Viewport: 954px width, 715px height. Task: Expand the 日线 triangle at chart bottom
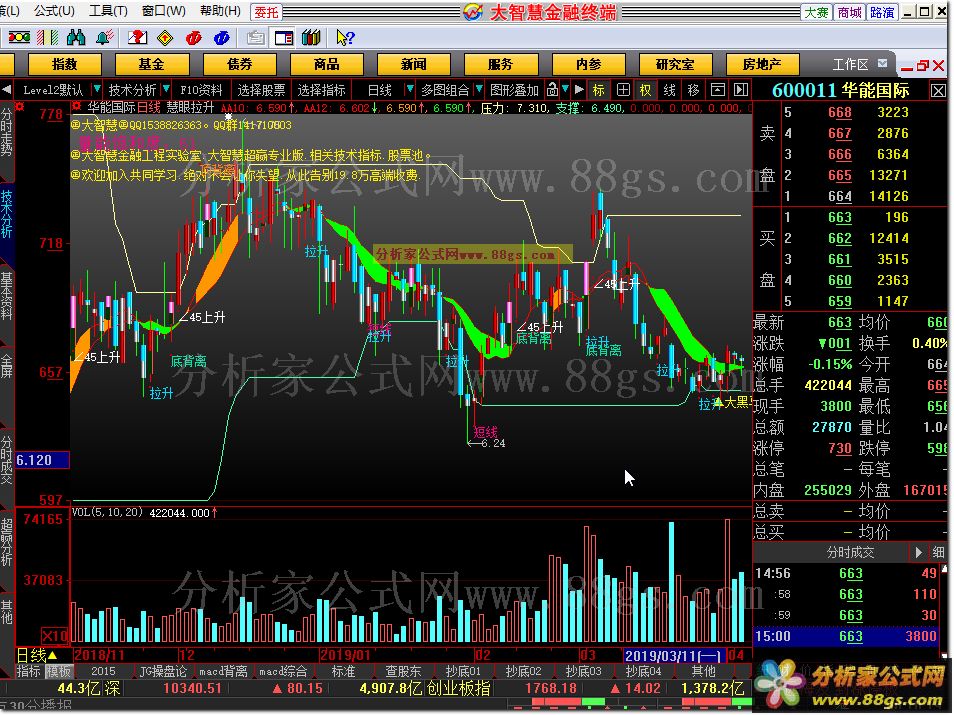coord(53,655)
